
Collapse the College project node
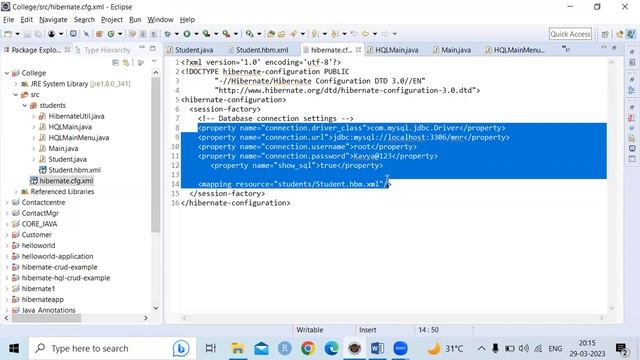pos(7,73)
